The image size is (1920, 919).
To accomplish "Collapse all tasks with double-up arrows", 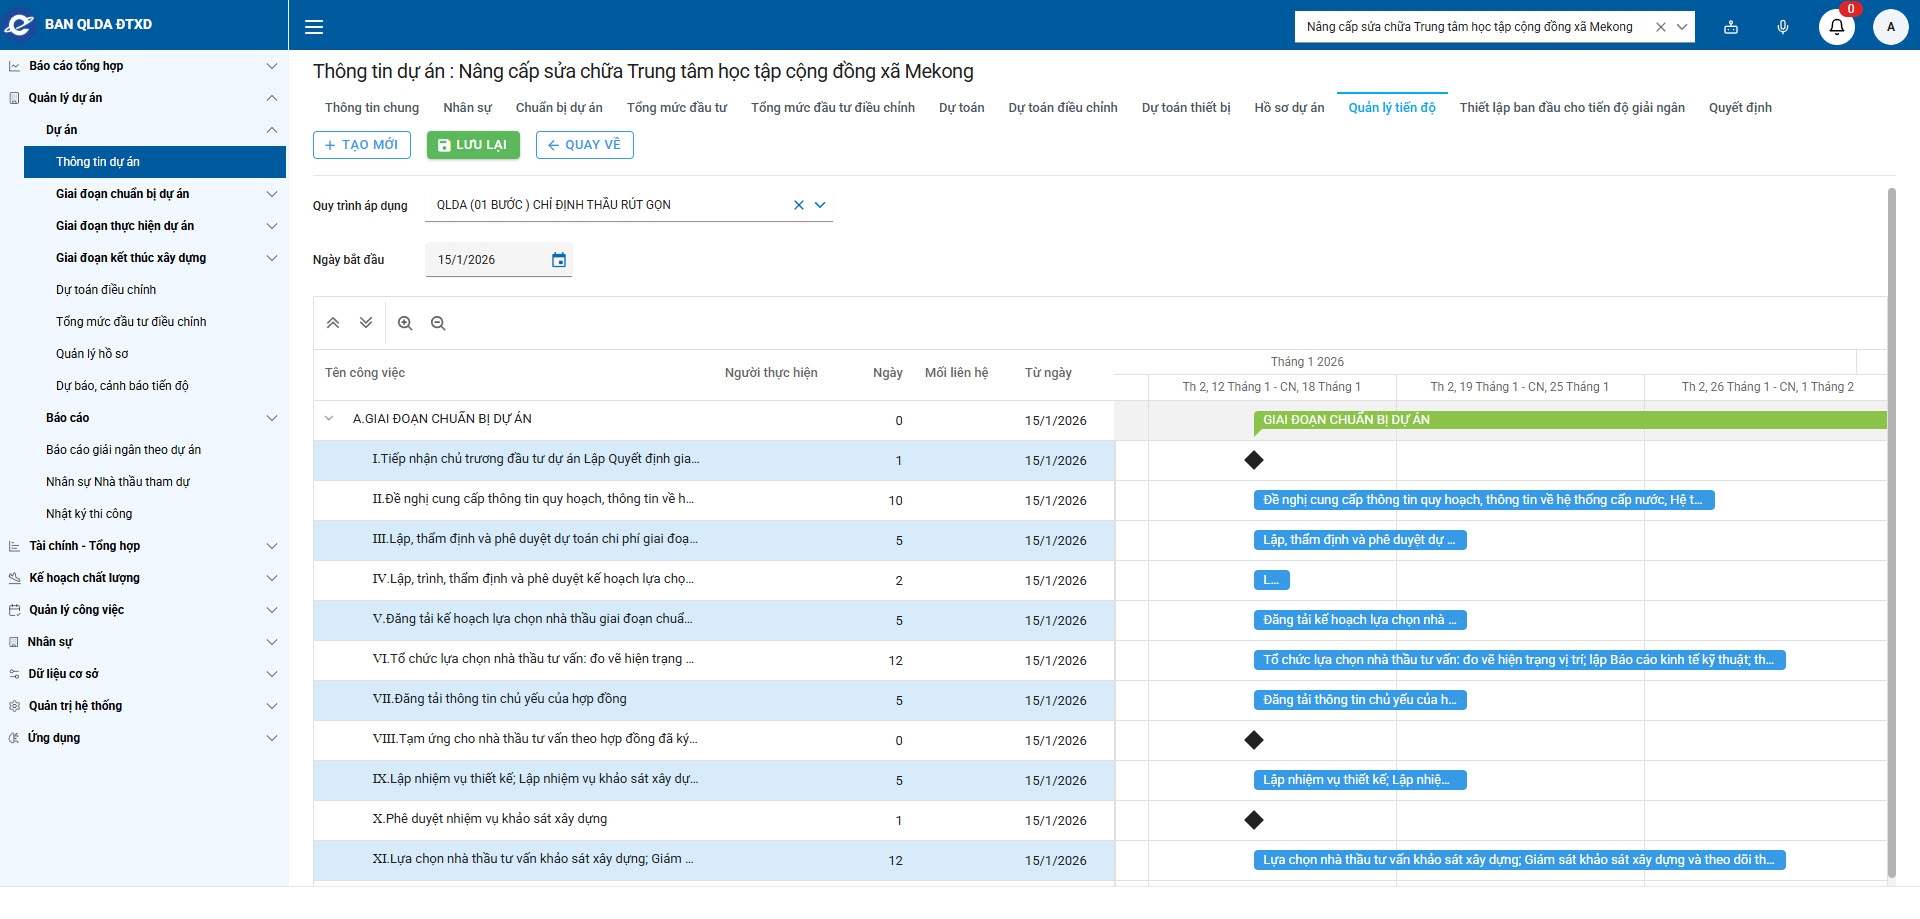I will (333, 323).
